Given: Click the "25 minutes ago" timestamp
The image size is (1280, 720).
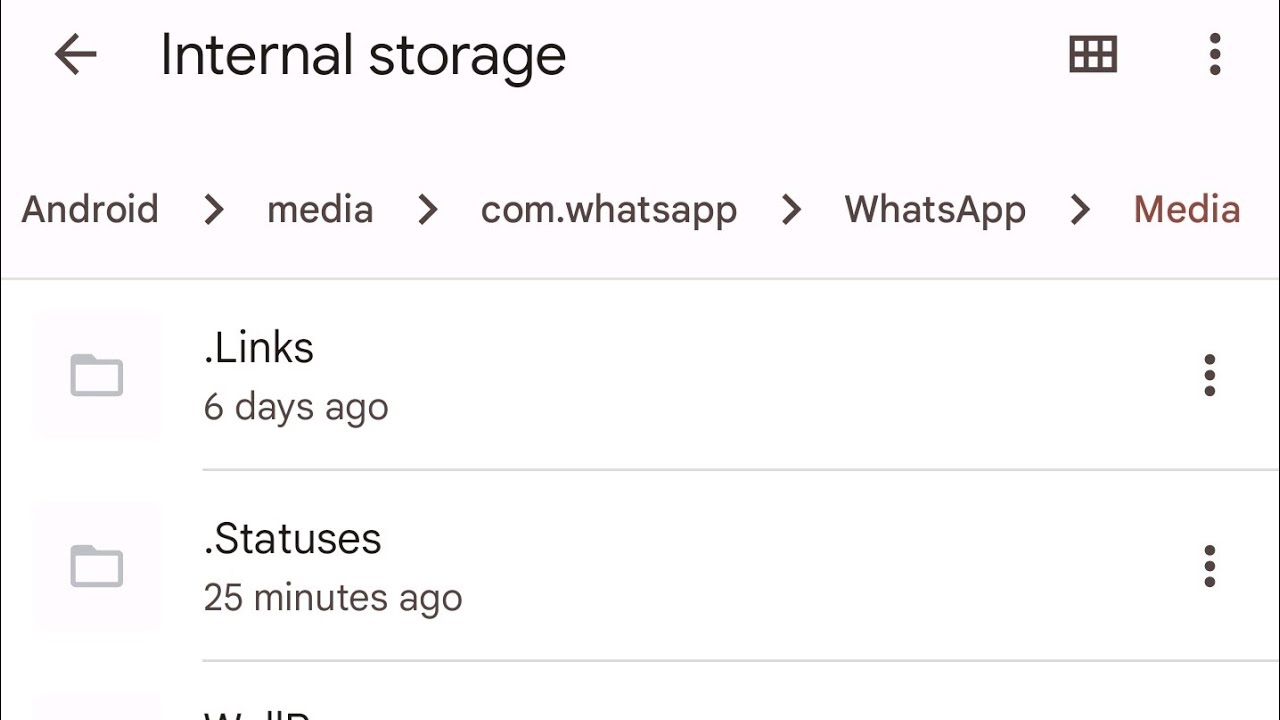Looking at the screenshot, I should pyautogui.click(x=333, y=598).
